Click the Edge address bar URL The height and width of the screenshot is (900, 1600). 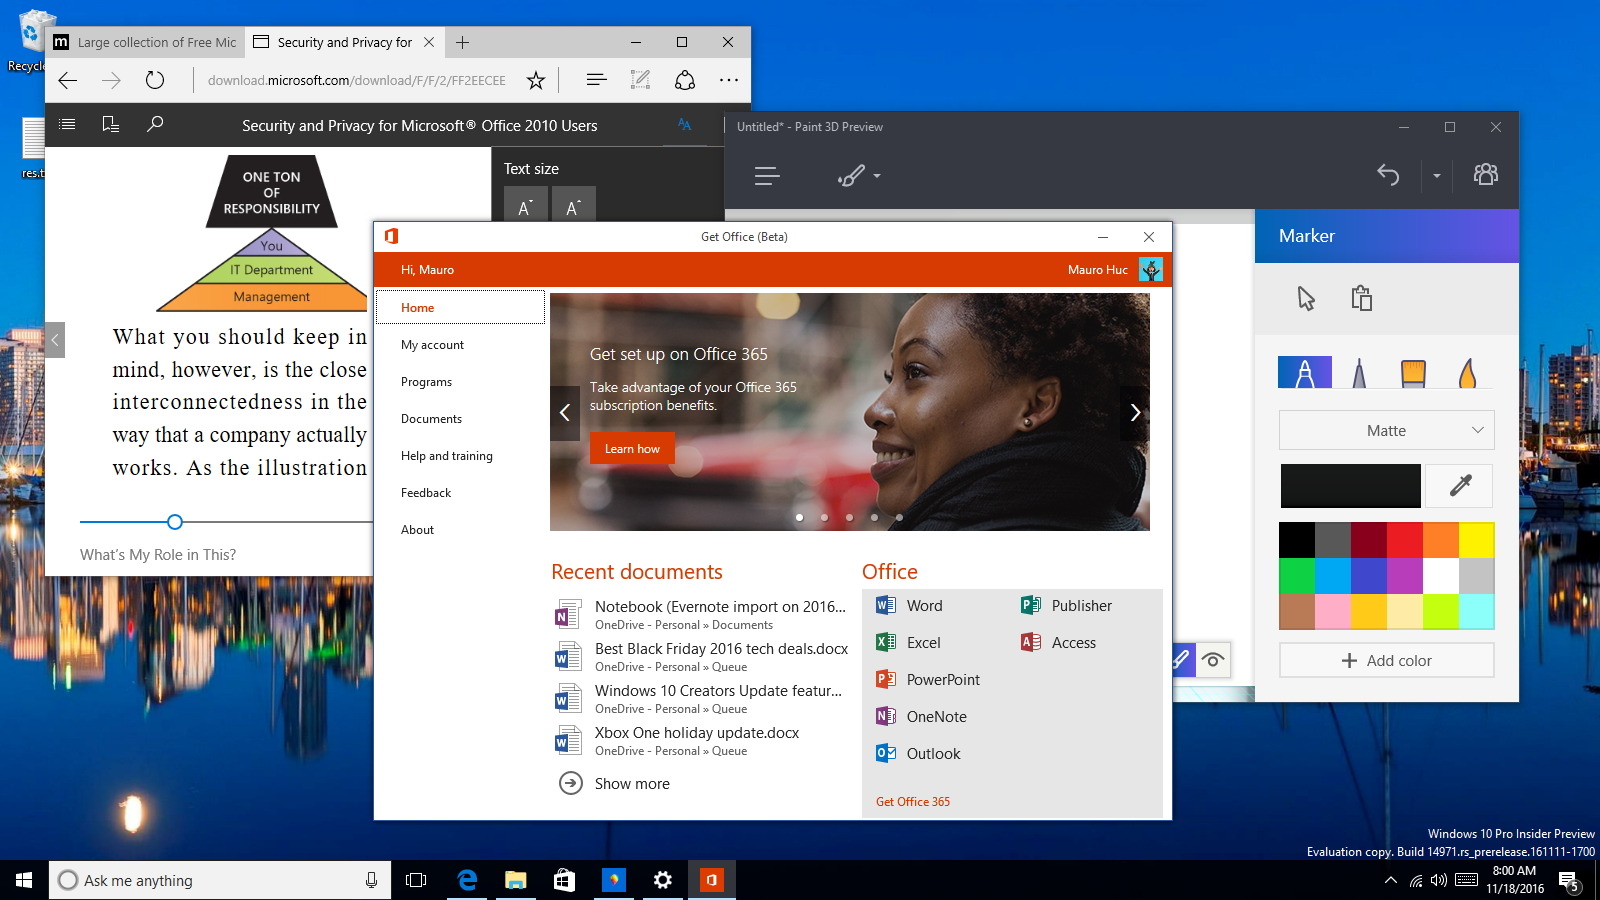357,80
